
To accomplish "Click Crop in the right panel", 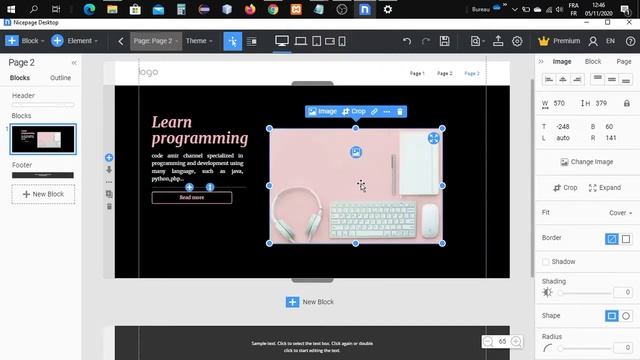I will pyautogui.click(x=565, y=188).
